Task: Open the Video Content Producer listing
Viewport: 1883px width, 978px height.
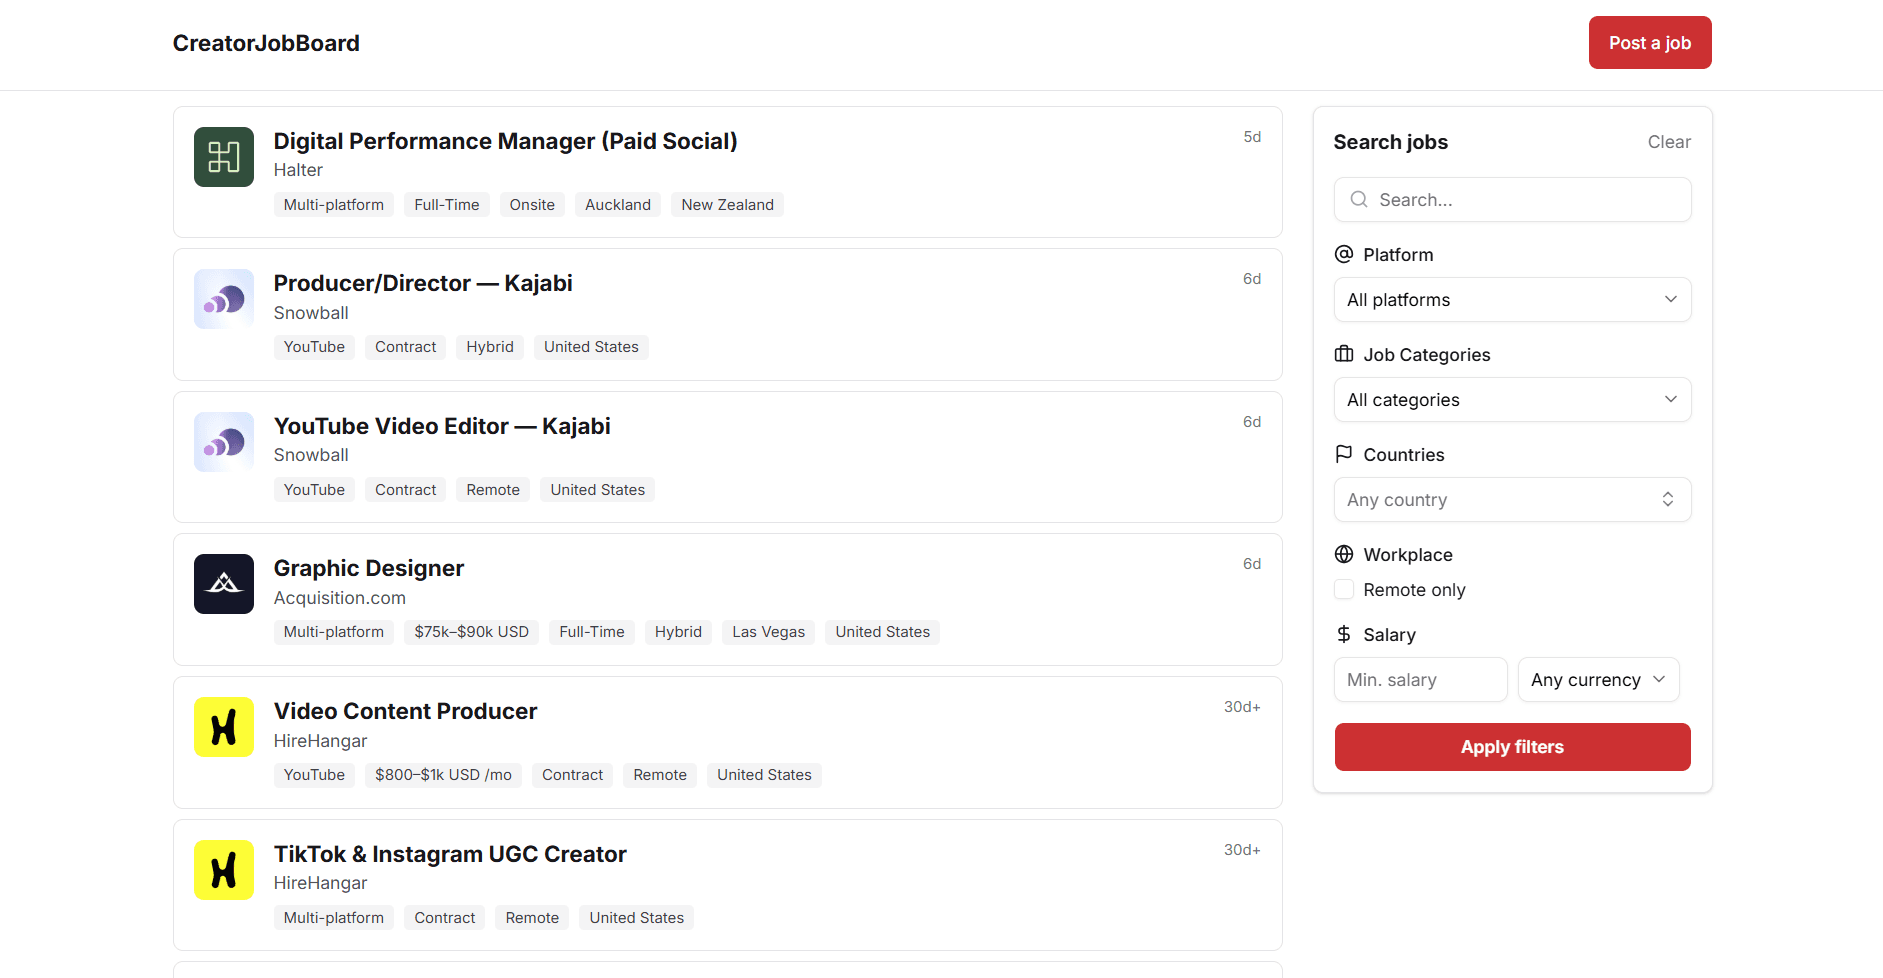Action: point(405,711)
